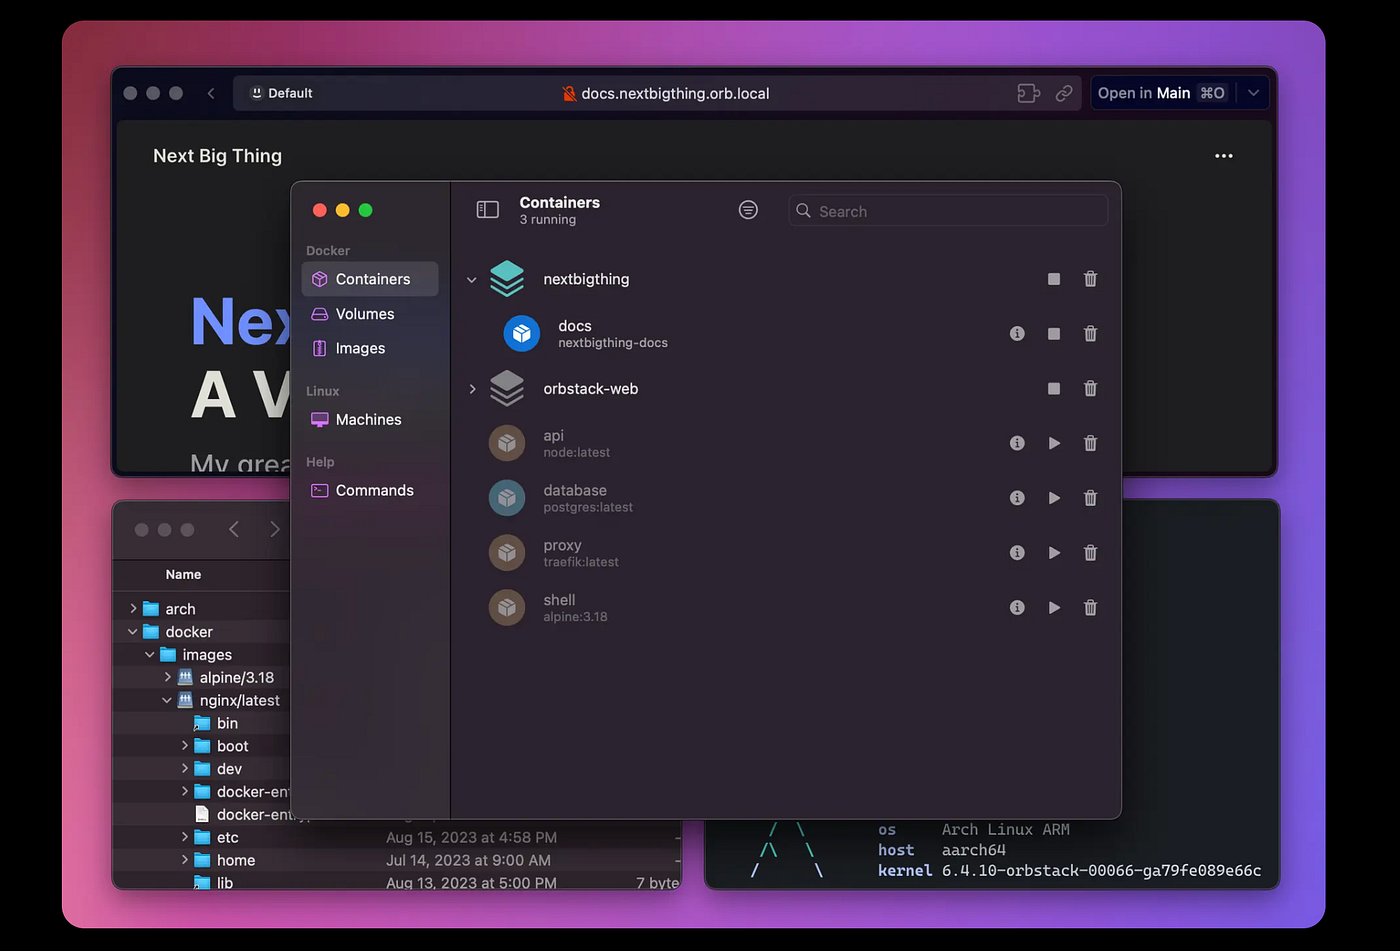Viewport: 1400px width, 951px height.
Task: Select Containers in the Docker sidebar
Action: 370,279
